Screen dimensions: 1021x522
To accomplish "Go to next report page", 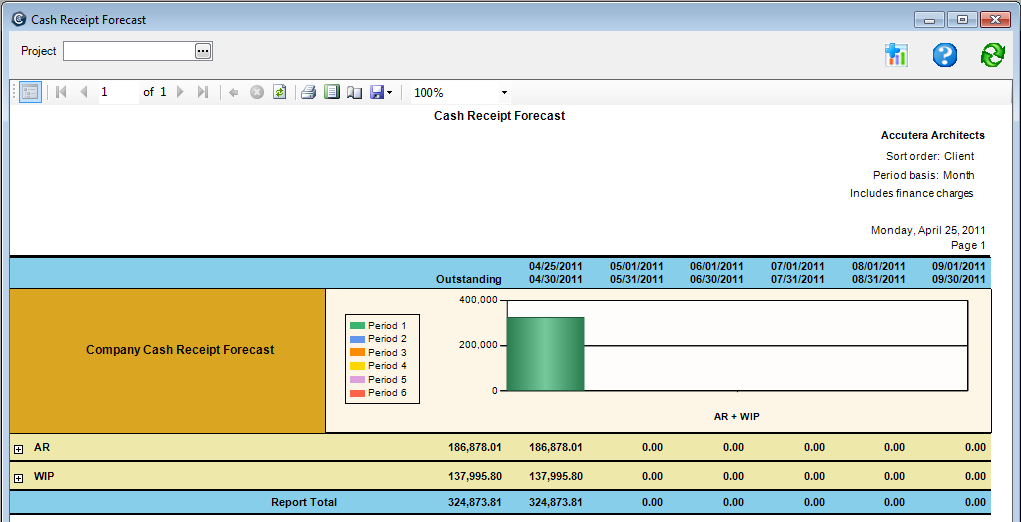I will click(x=181, y=92).
